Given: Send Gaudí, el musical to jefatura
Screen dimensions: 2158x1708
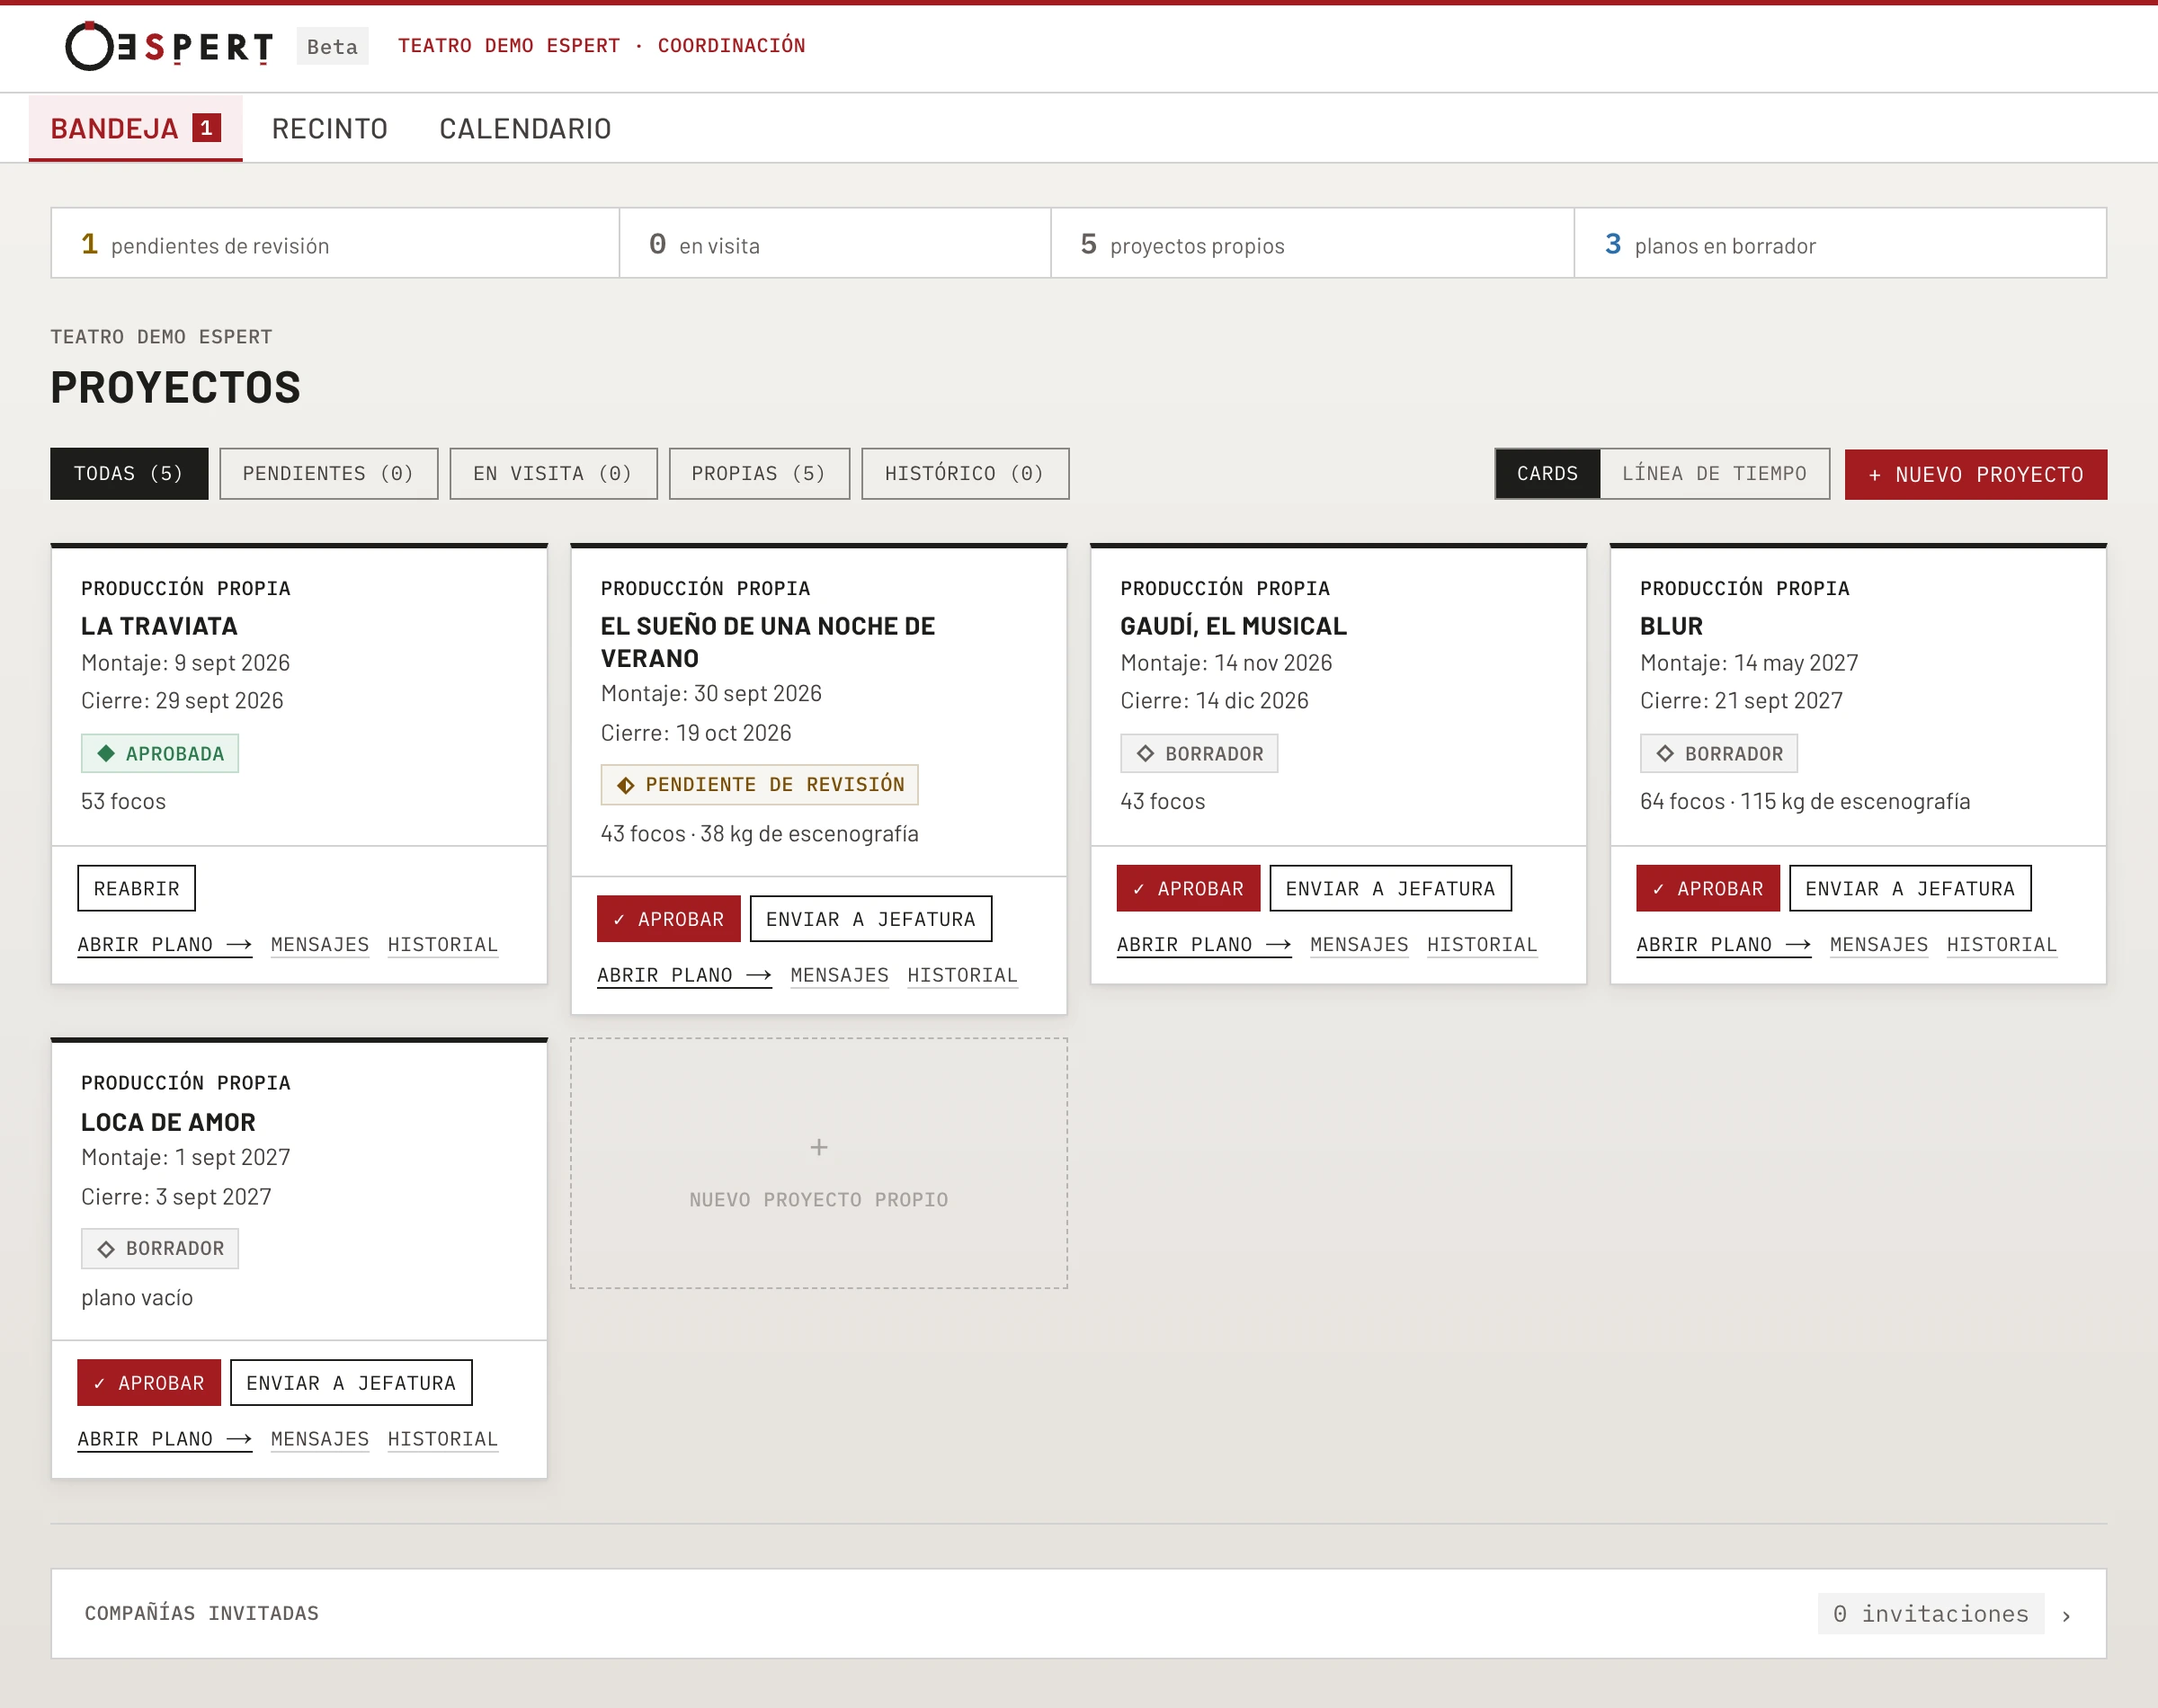Looking at the screenshot, I should [1390, 888].
